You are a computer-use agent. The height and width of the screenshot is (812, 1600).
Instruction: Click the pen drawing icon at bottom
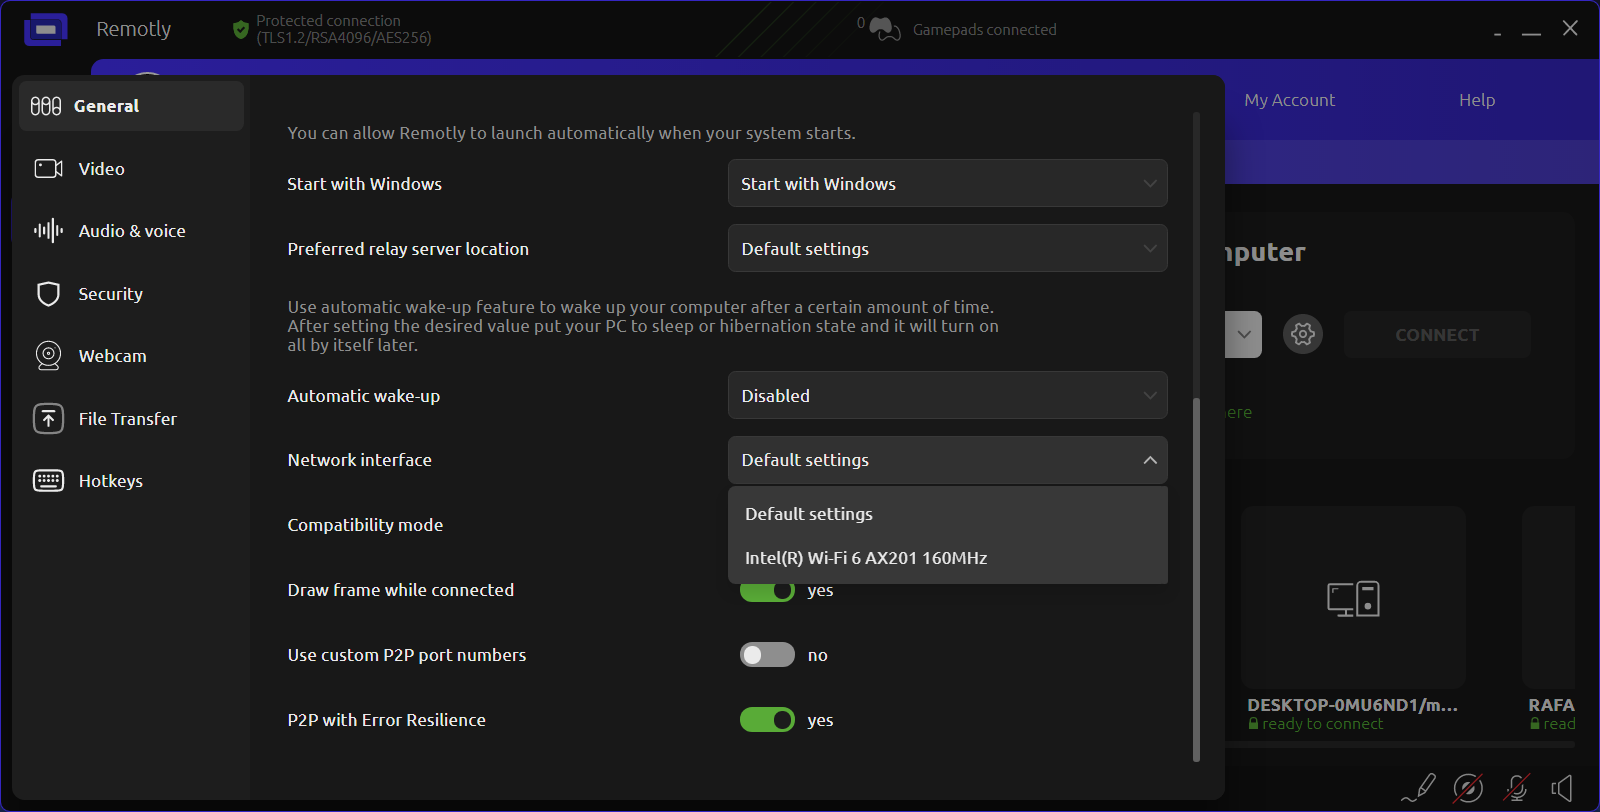pyautogui.click(x=1419, y=788)
